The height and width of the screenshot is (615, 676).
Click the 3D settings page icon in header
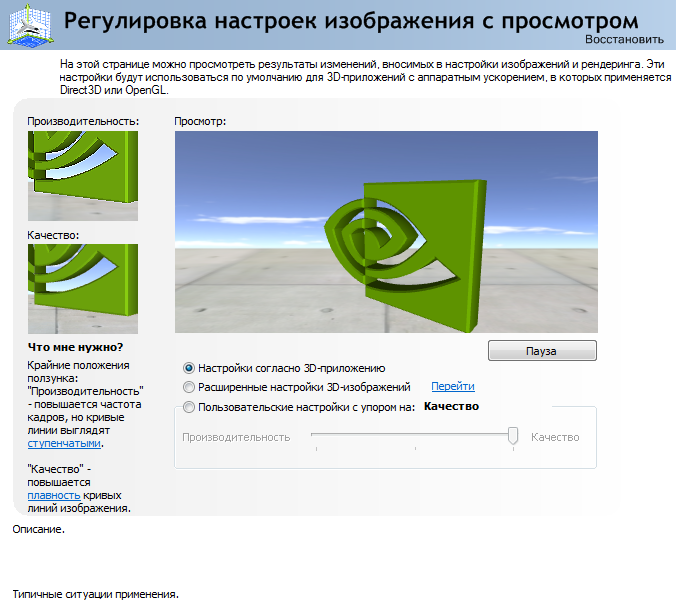point(30,25)
